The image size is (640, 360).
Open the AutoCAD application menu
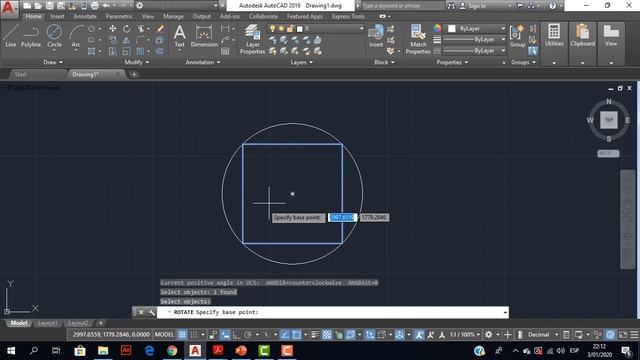9,8
